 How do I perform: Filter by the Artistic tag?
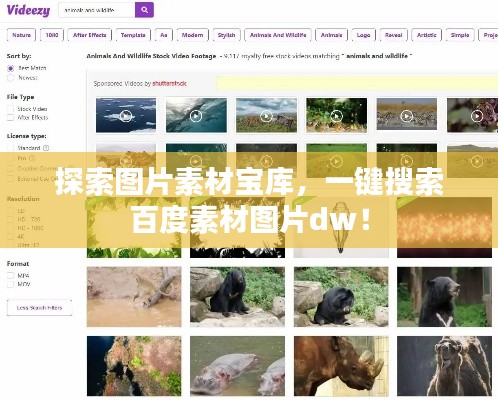point(427,35)
